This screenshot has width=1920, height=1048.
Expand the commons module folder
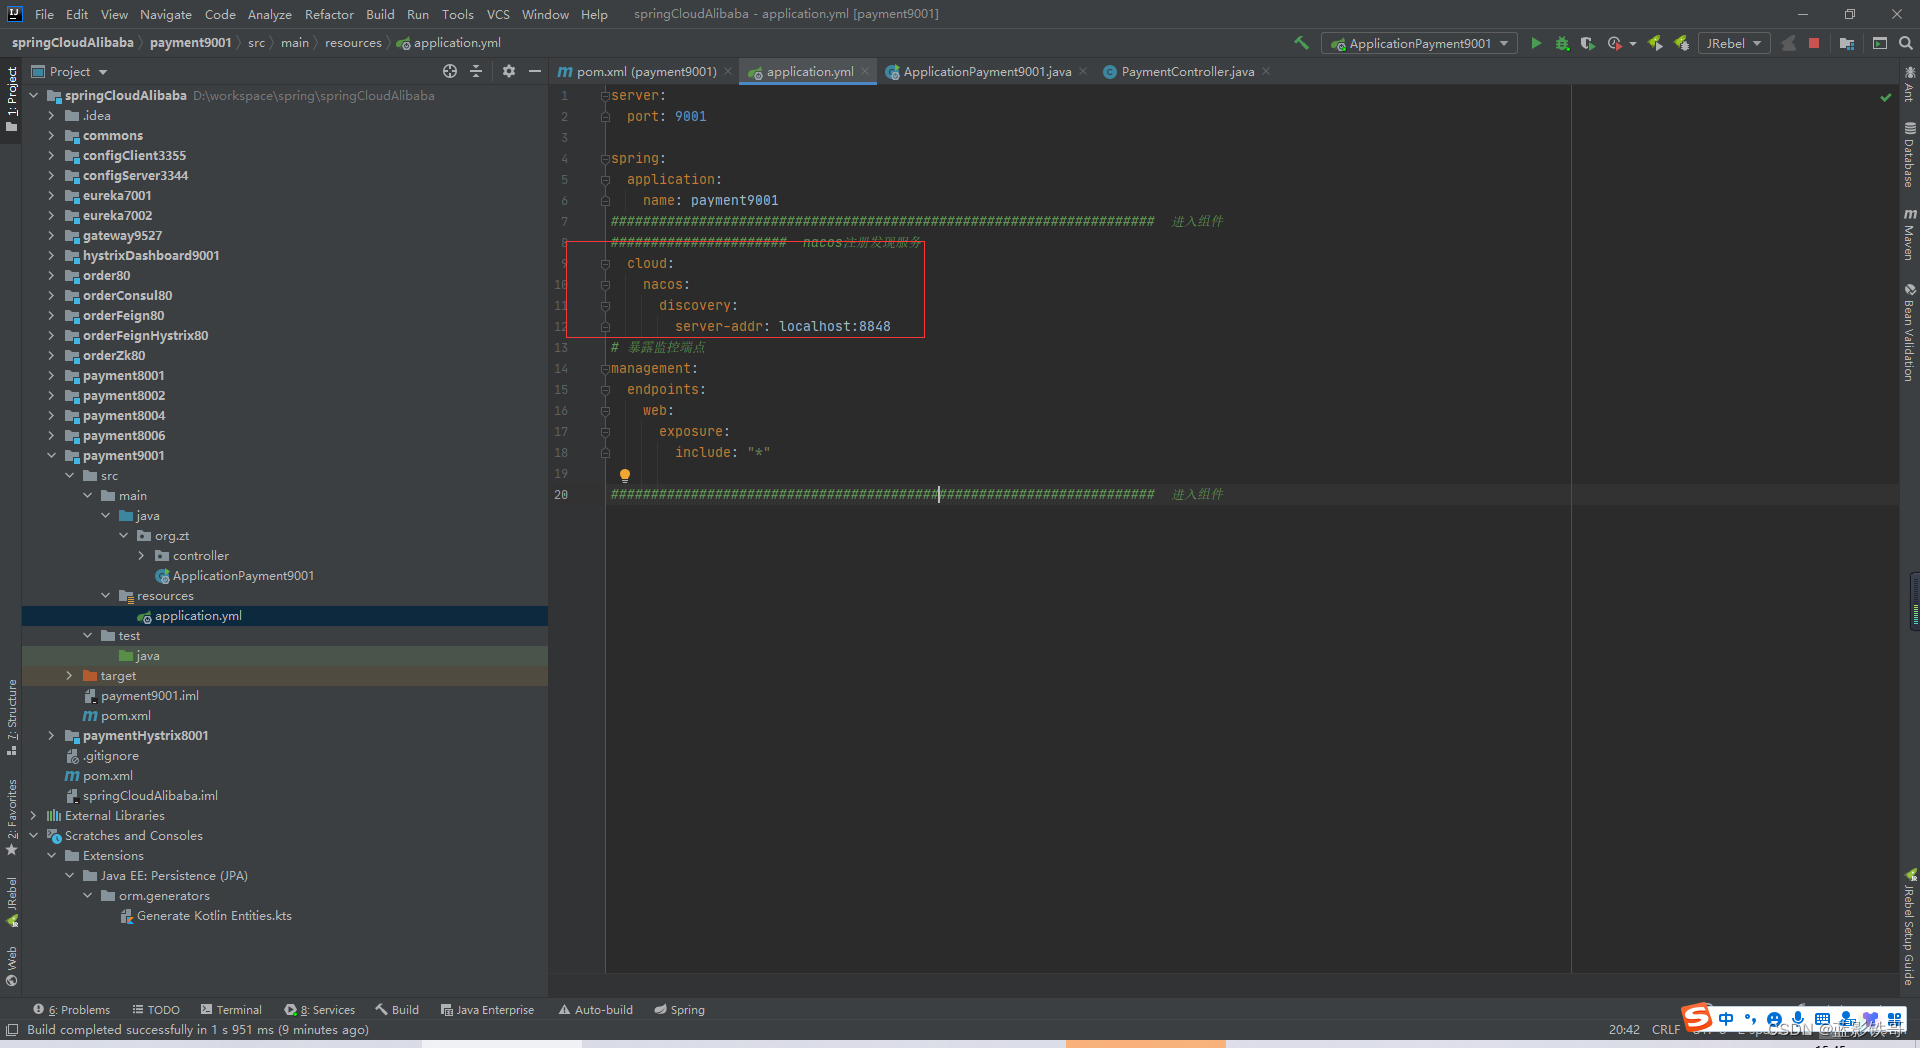point(51,136)
